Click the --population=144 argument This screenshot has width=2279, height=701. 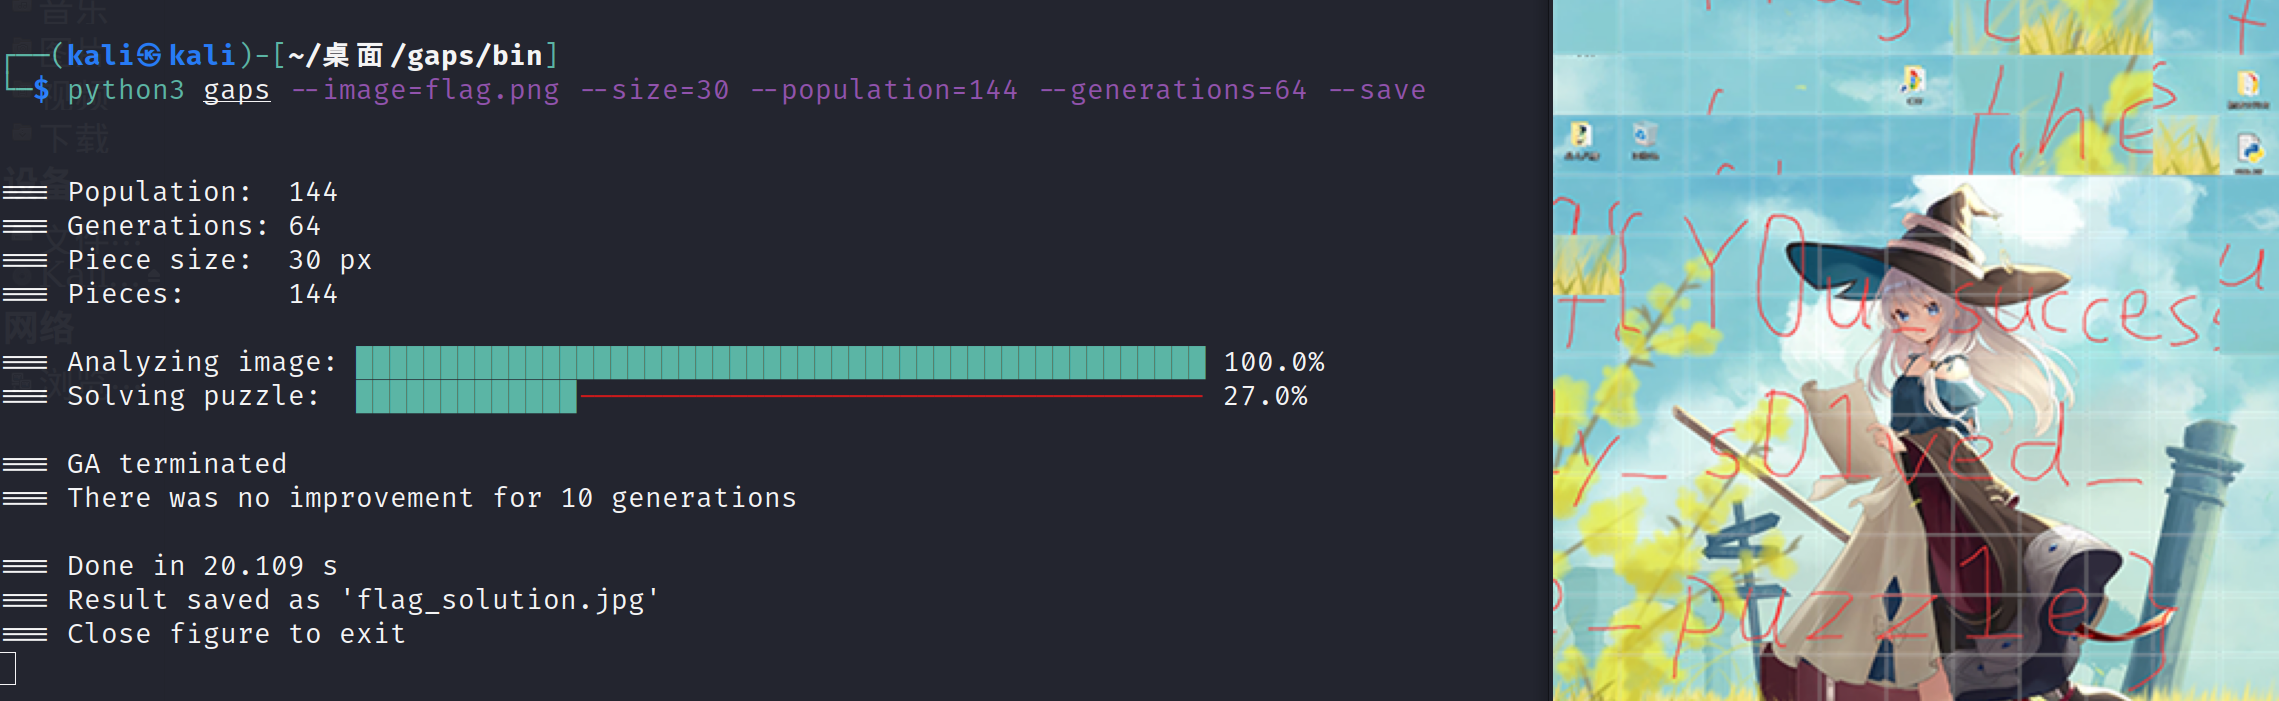tap(884, 90)
